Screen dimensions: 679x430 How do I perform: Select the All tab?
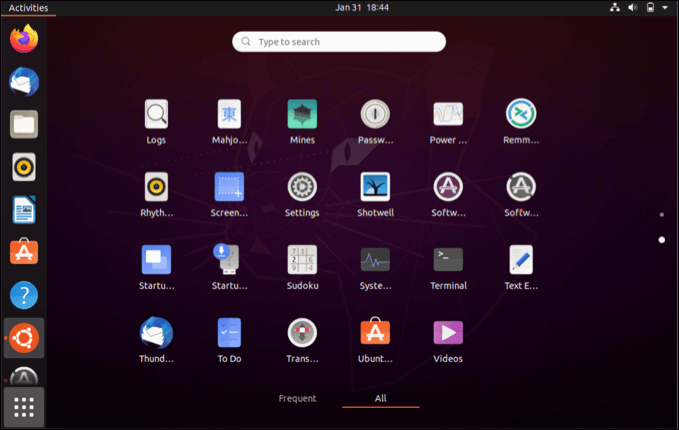381,398
